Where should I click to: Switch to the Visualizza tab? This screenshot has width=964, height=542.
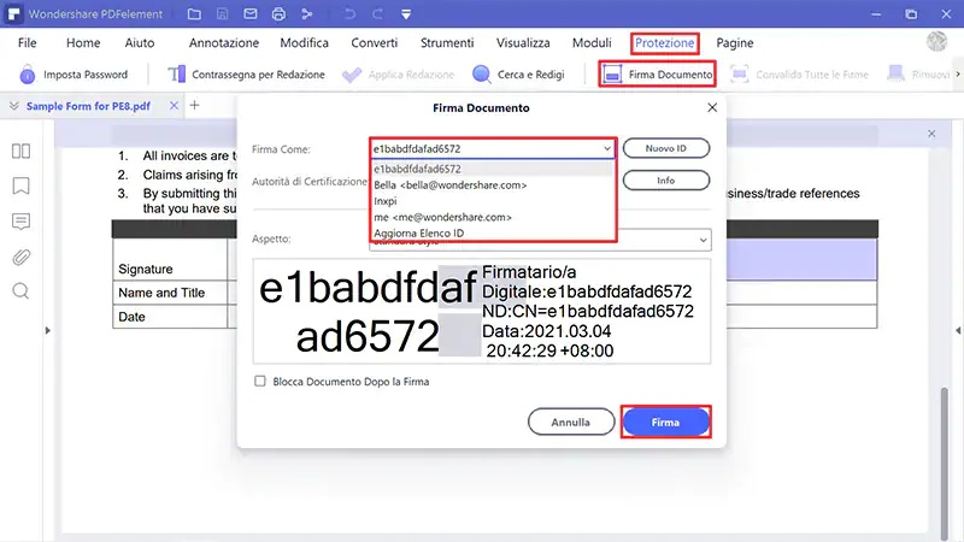coord(523,43)
